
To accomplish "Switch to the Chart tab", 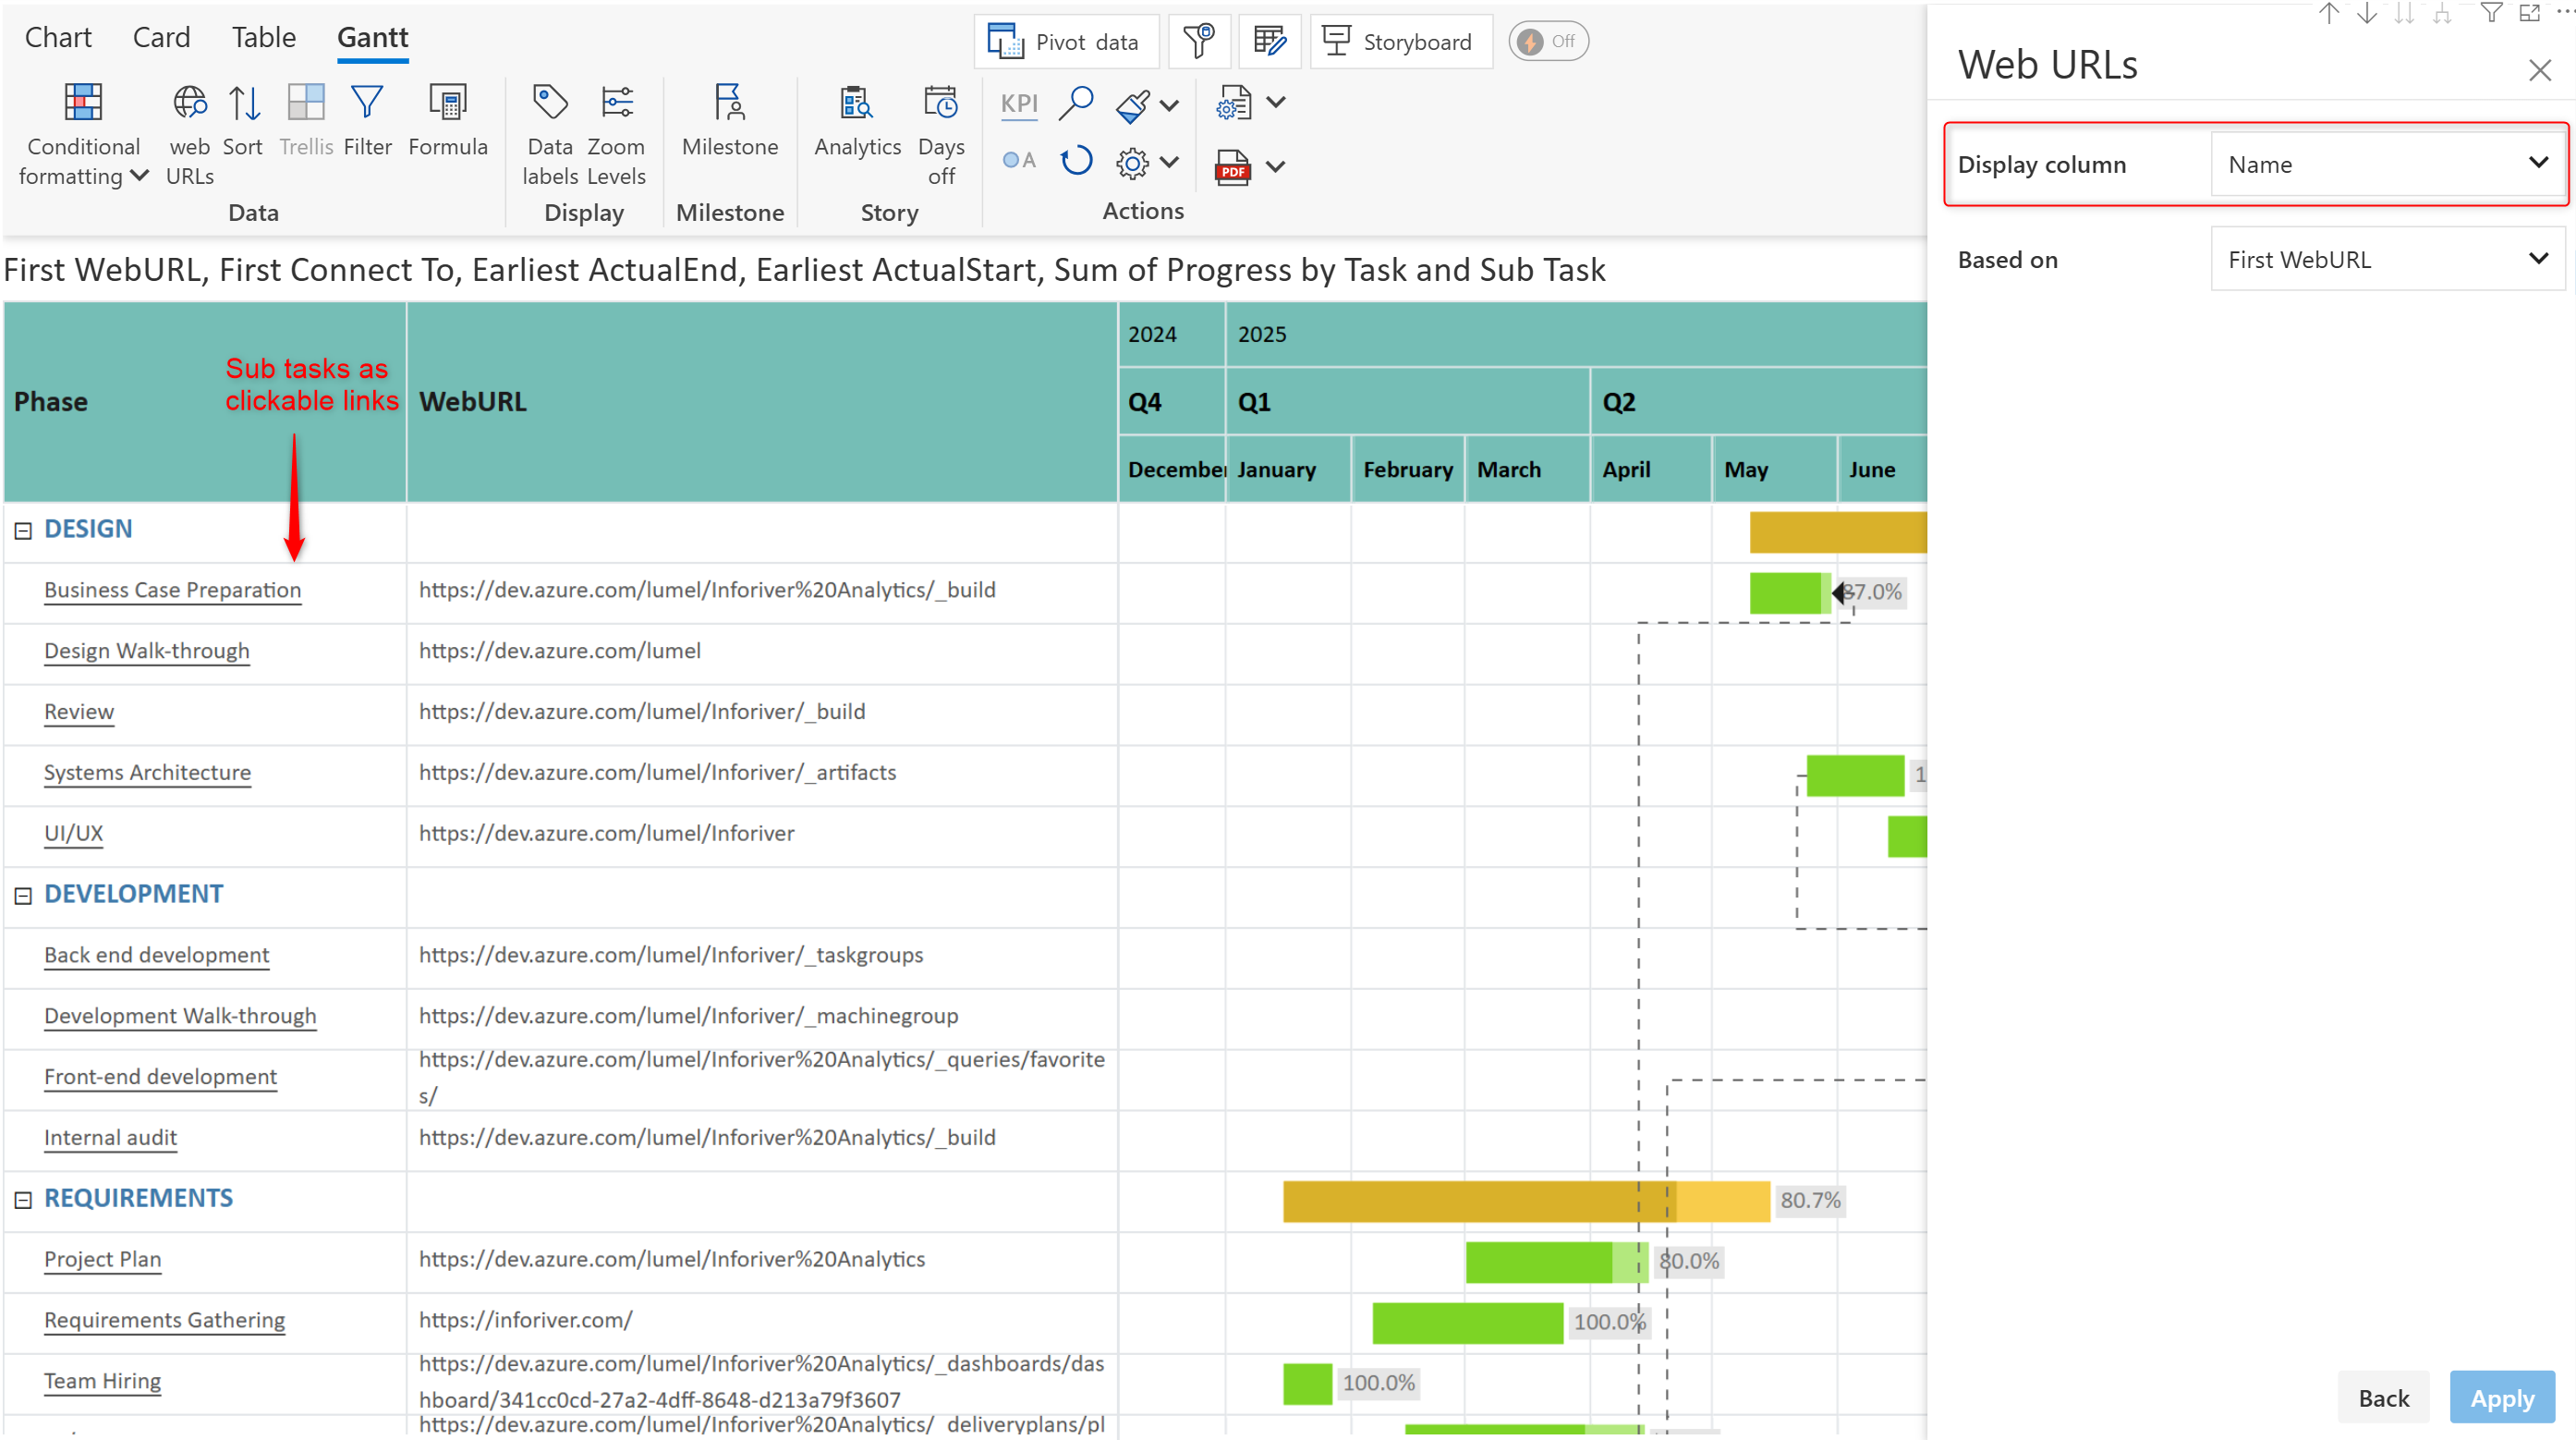I will click(x=58, y=37).
